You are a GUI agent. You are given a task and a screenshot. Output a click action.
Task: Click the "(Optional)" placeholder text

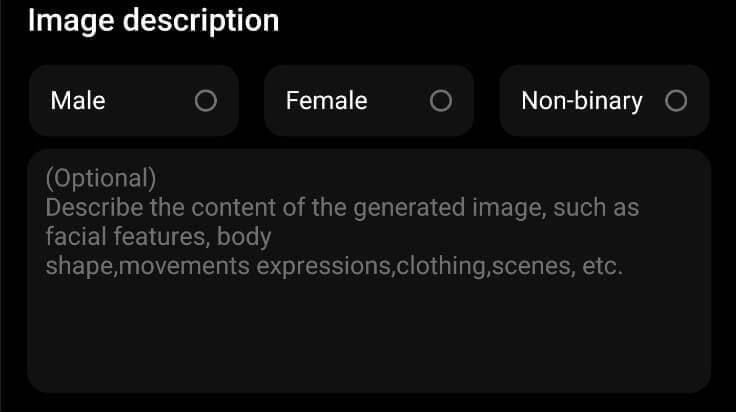point(101,178)
